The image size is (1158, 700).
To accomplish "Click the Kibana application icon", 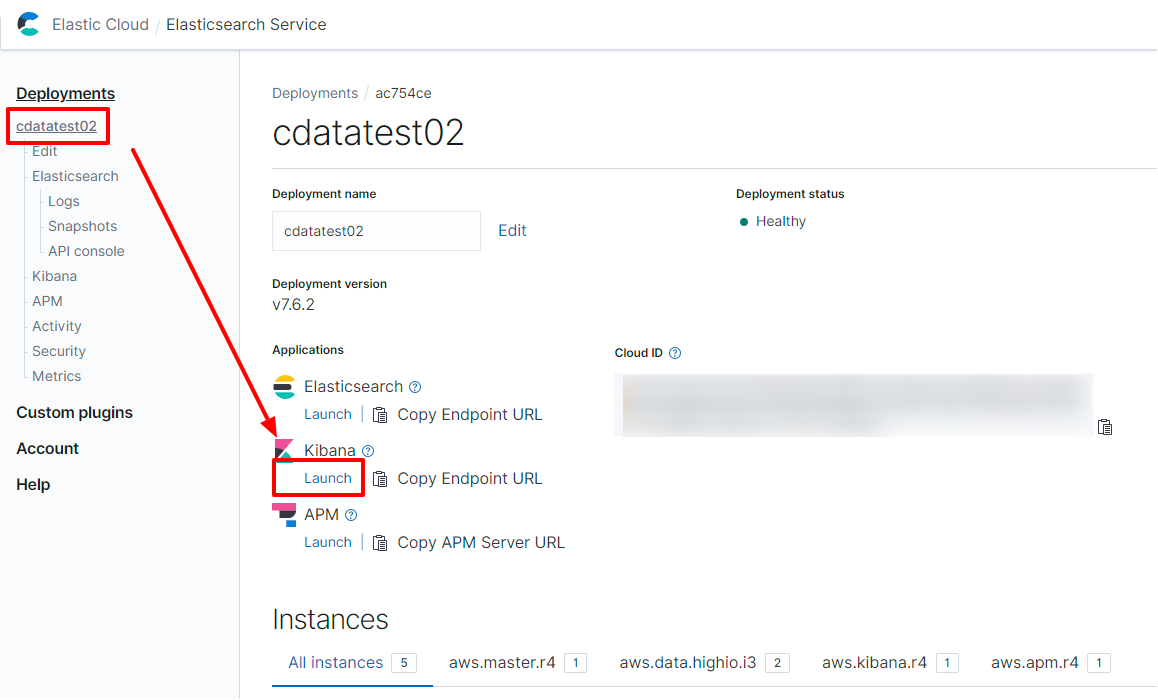I will [284, 450].
